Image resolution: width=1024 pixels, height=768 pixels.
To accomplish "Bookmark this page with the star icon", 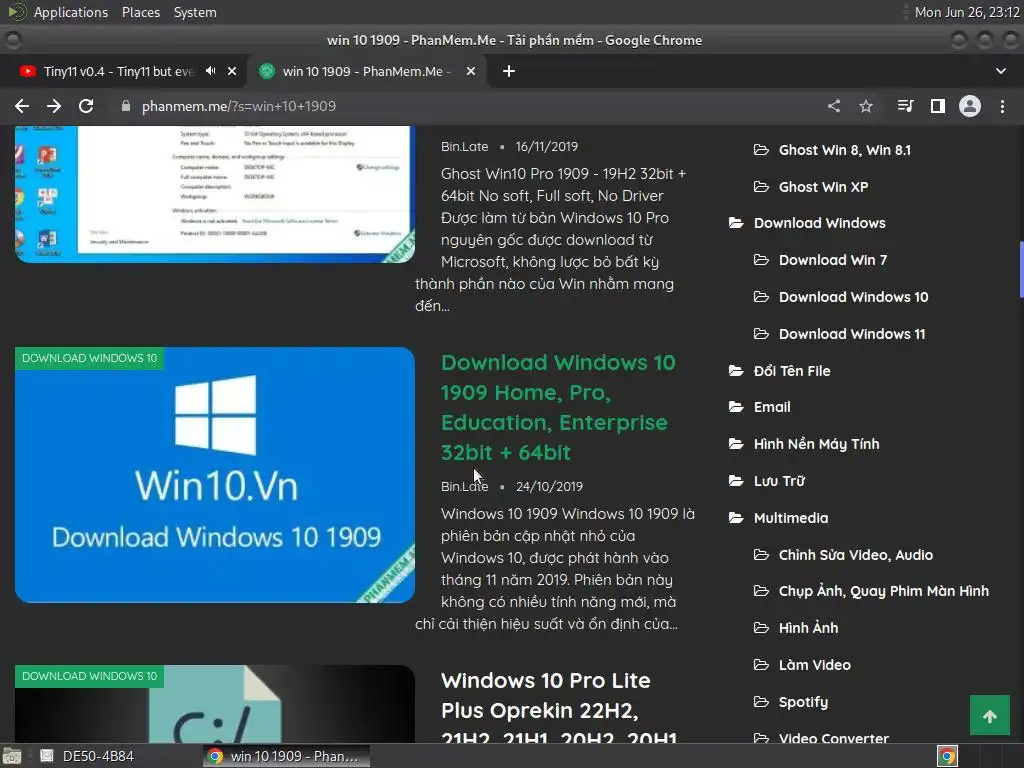I will pos(866,106).
